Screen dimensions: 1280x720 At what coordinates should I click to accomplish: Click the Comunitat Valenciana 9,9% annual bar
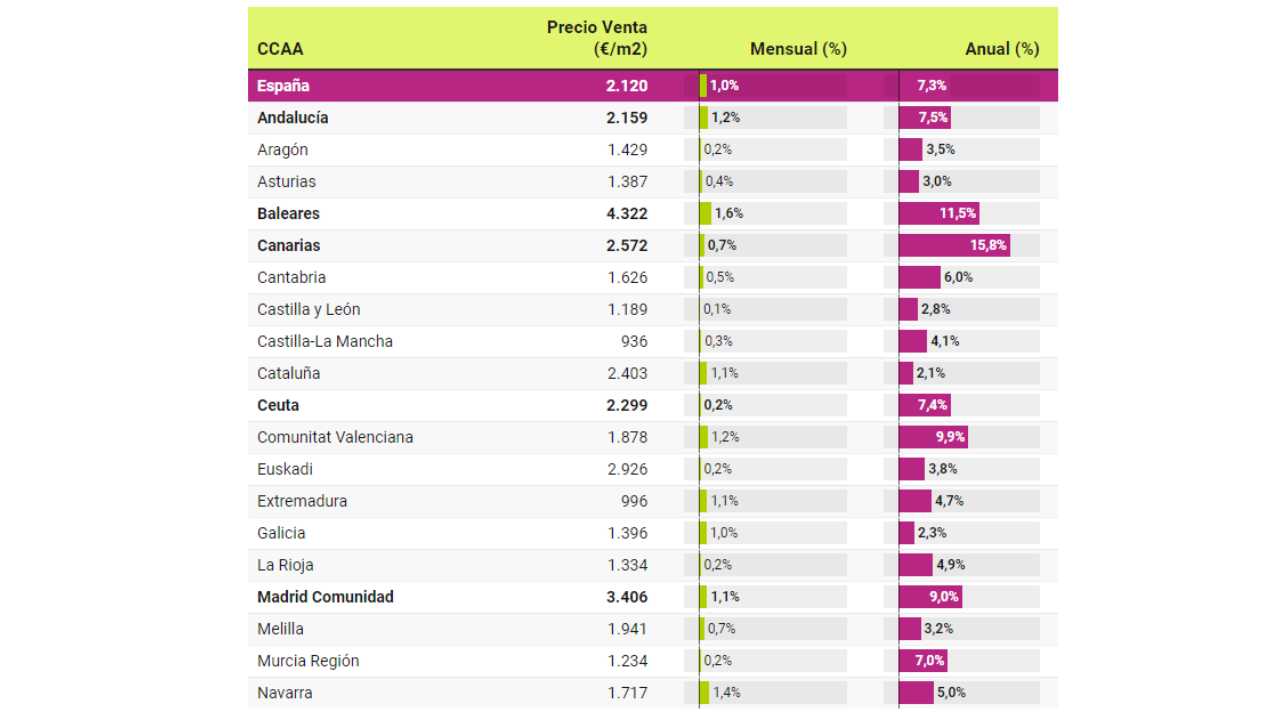[933, 437]
